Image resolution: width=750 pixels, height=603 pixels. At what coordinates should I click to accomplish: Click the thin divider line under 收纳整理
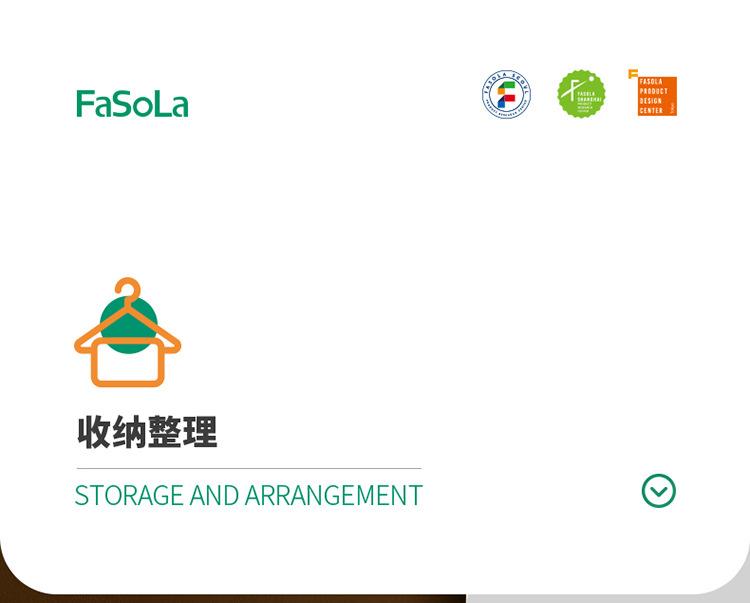(x=249, y=469)
